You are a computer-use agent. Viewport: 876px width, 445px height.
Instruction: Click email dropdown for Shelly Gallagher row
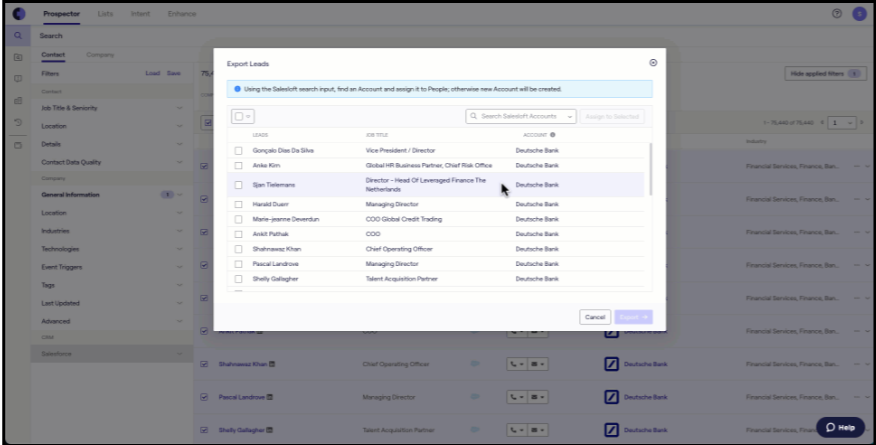pos(537,430)
